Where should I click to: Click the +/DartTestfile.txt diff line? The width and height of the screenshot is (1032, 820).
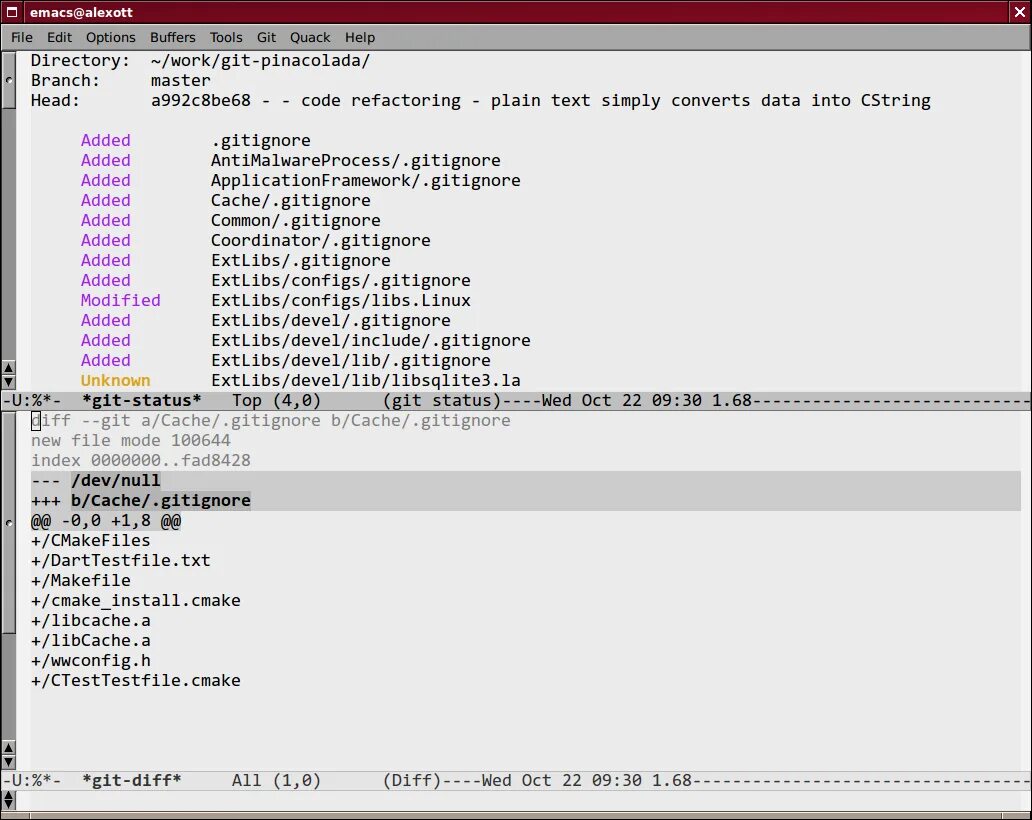coord(120,561)
